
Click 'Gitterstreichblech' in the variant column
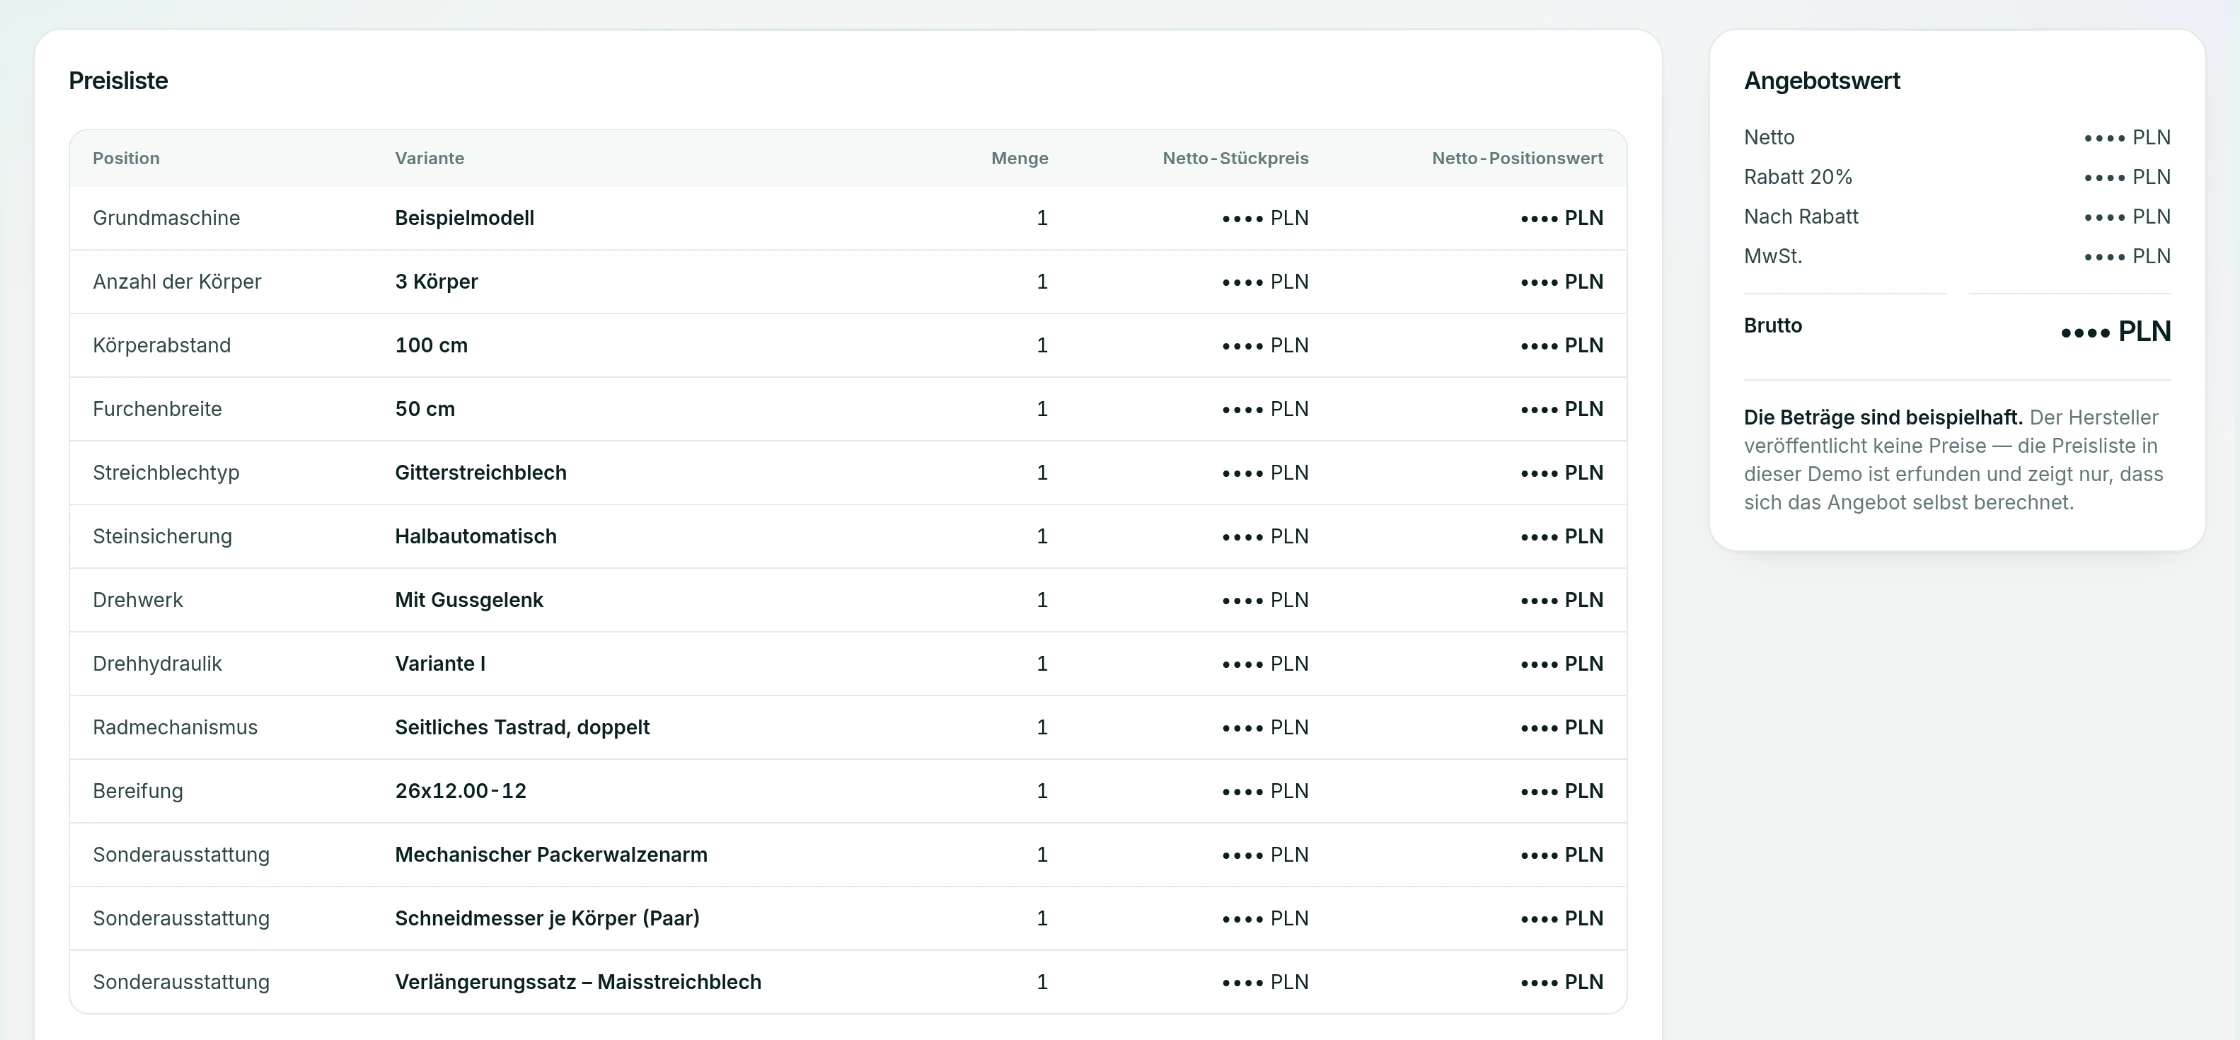(x=481, y=473)
